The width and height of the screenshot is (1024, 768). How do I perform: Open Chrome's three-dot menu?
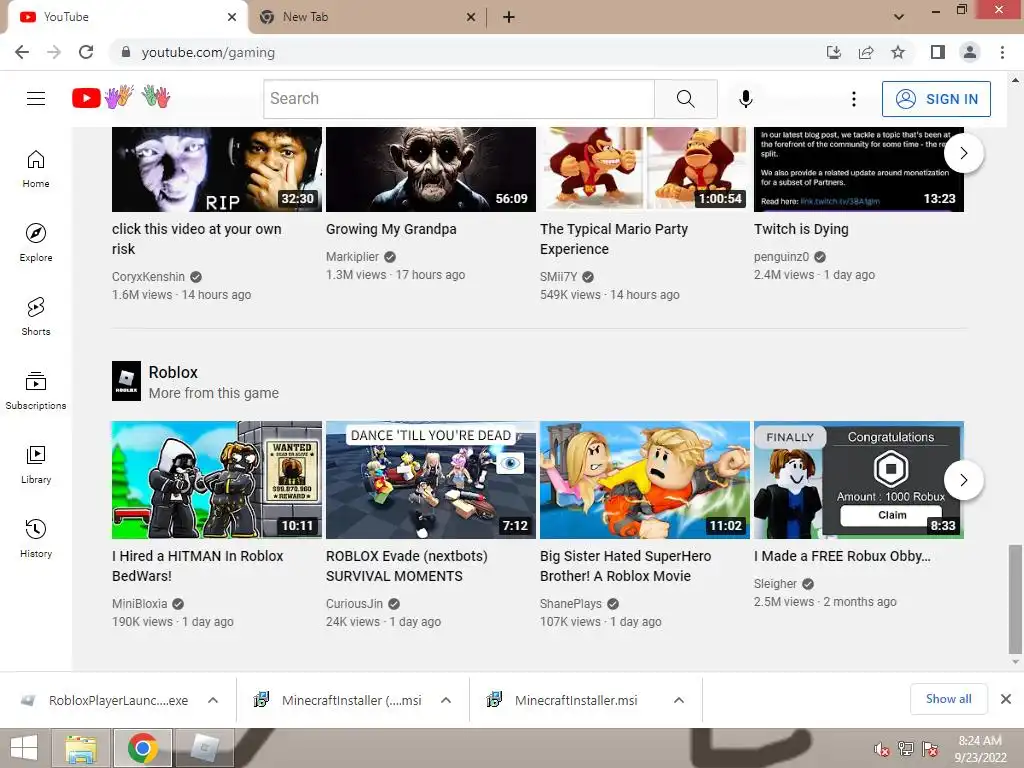(x=1002, y=52)
